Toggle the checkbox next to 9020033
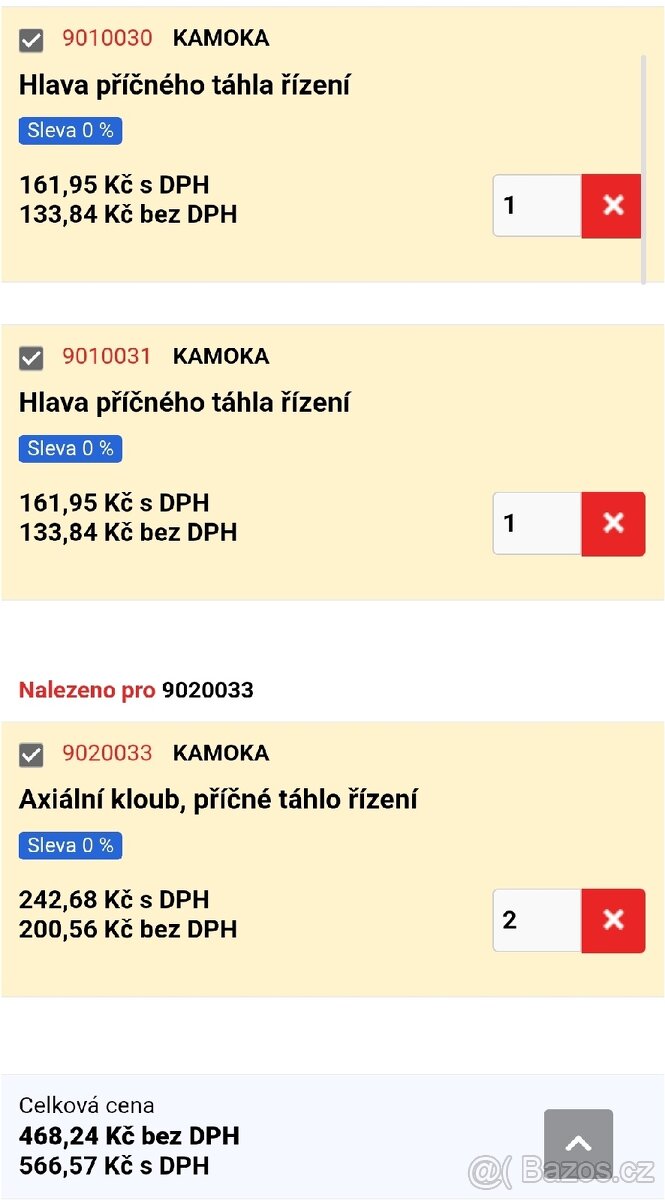The height and width of the screenshot is (1200, 665). [x=31, y=753]
